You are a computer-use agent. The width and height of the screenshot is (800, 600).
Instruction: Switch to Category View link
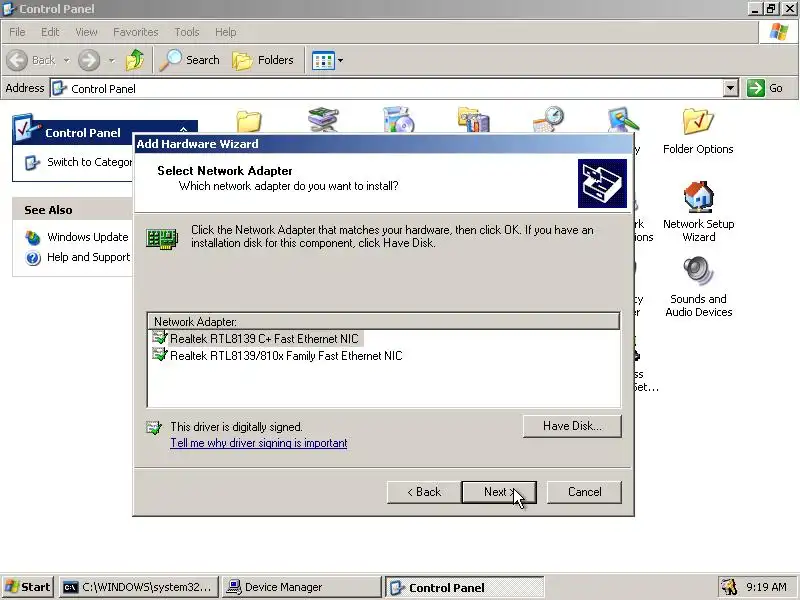[x=90, y=162]
